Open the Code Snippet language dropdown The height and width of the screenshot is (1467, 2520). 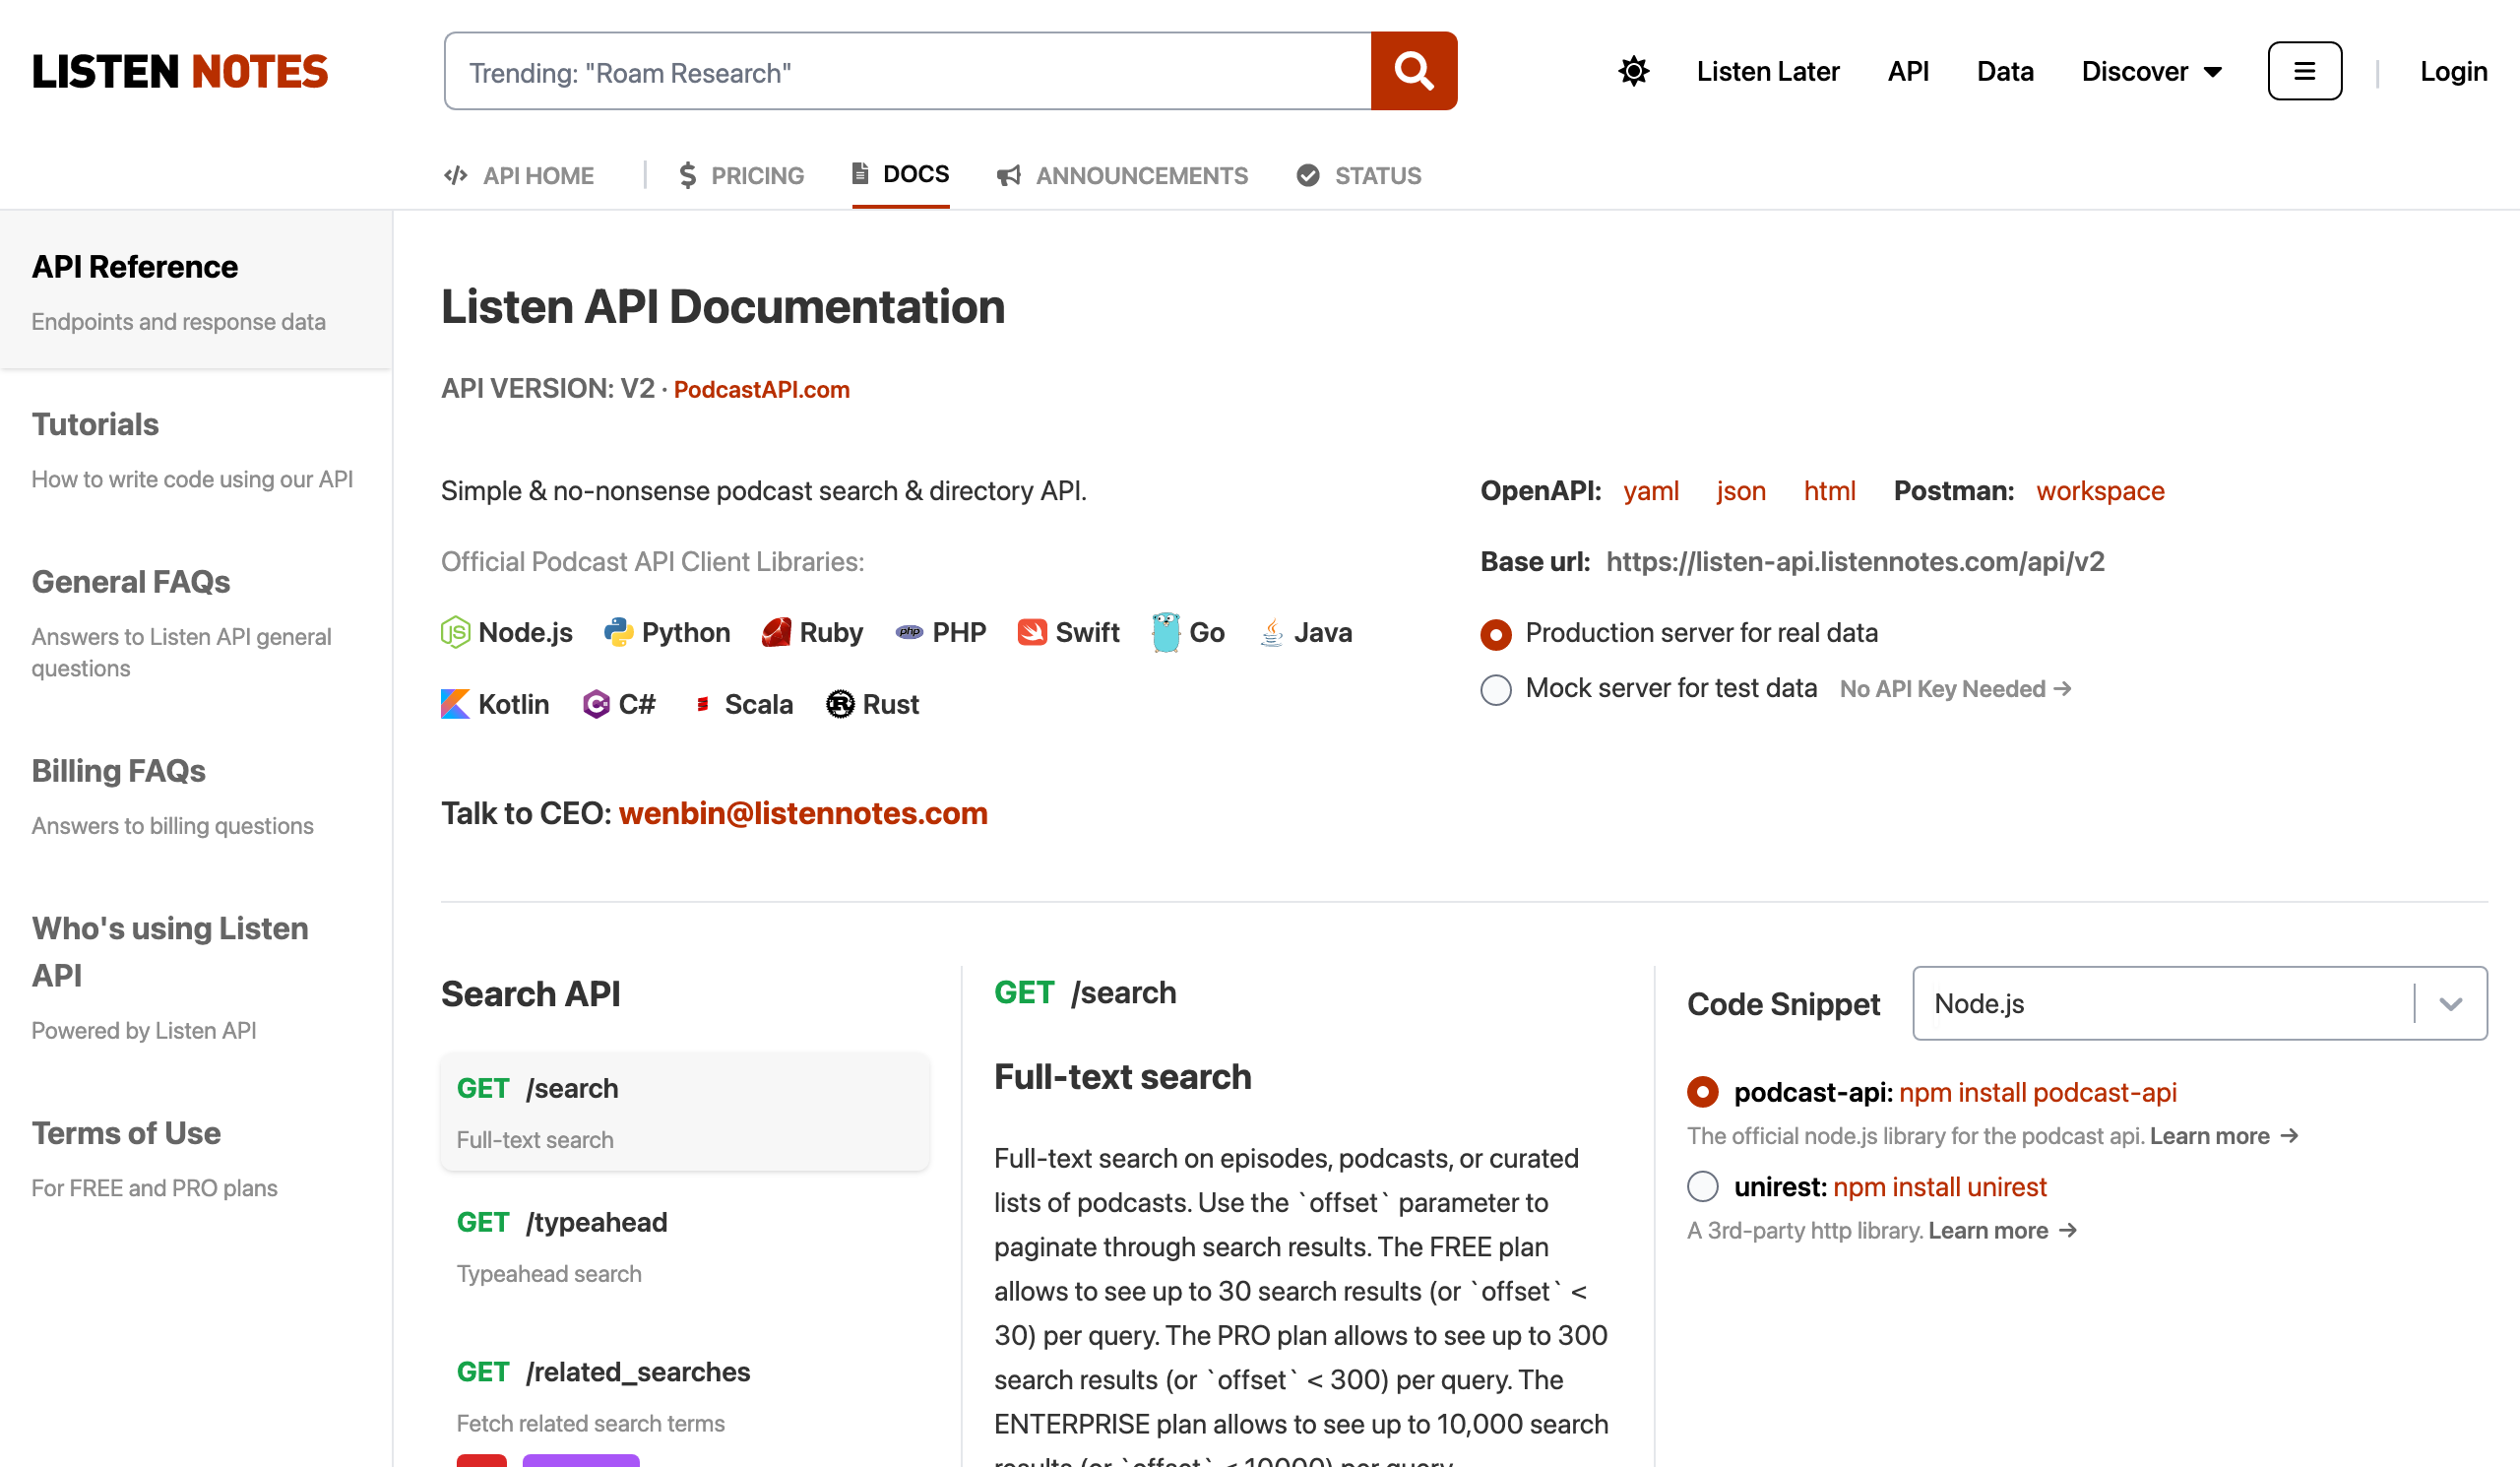(x=2199, y=1003)
